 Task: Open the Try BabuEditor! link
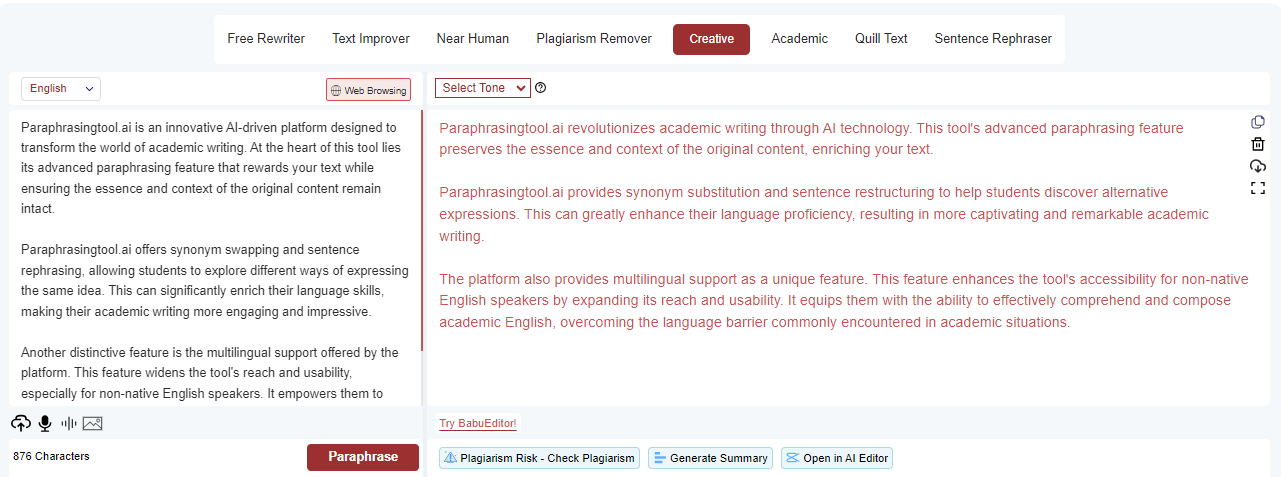478,424
